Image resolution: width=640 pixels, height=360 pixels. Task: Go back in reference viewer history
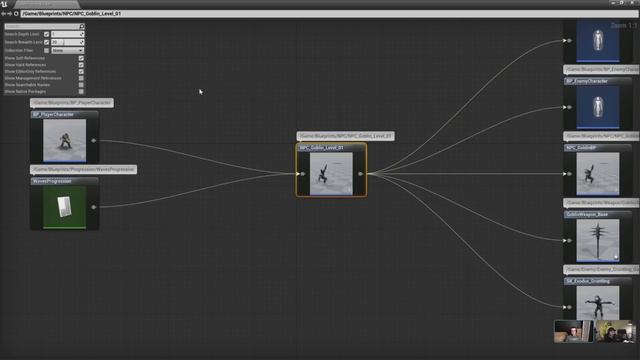4,13
